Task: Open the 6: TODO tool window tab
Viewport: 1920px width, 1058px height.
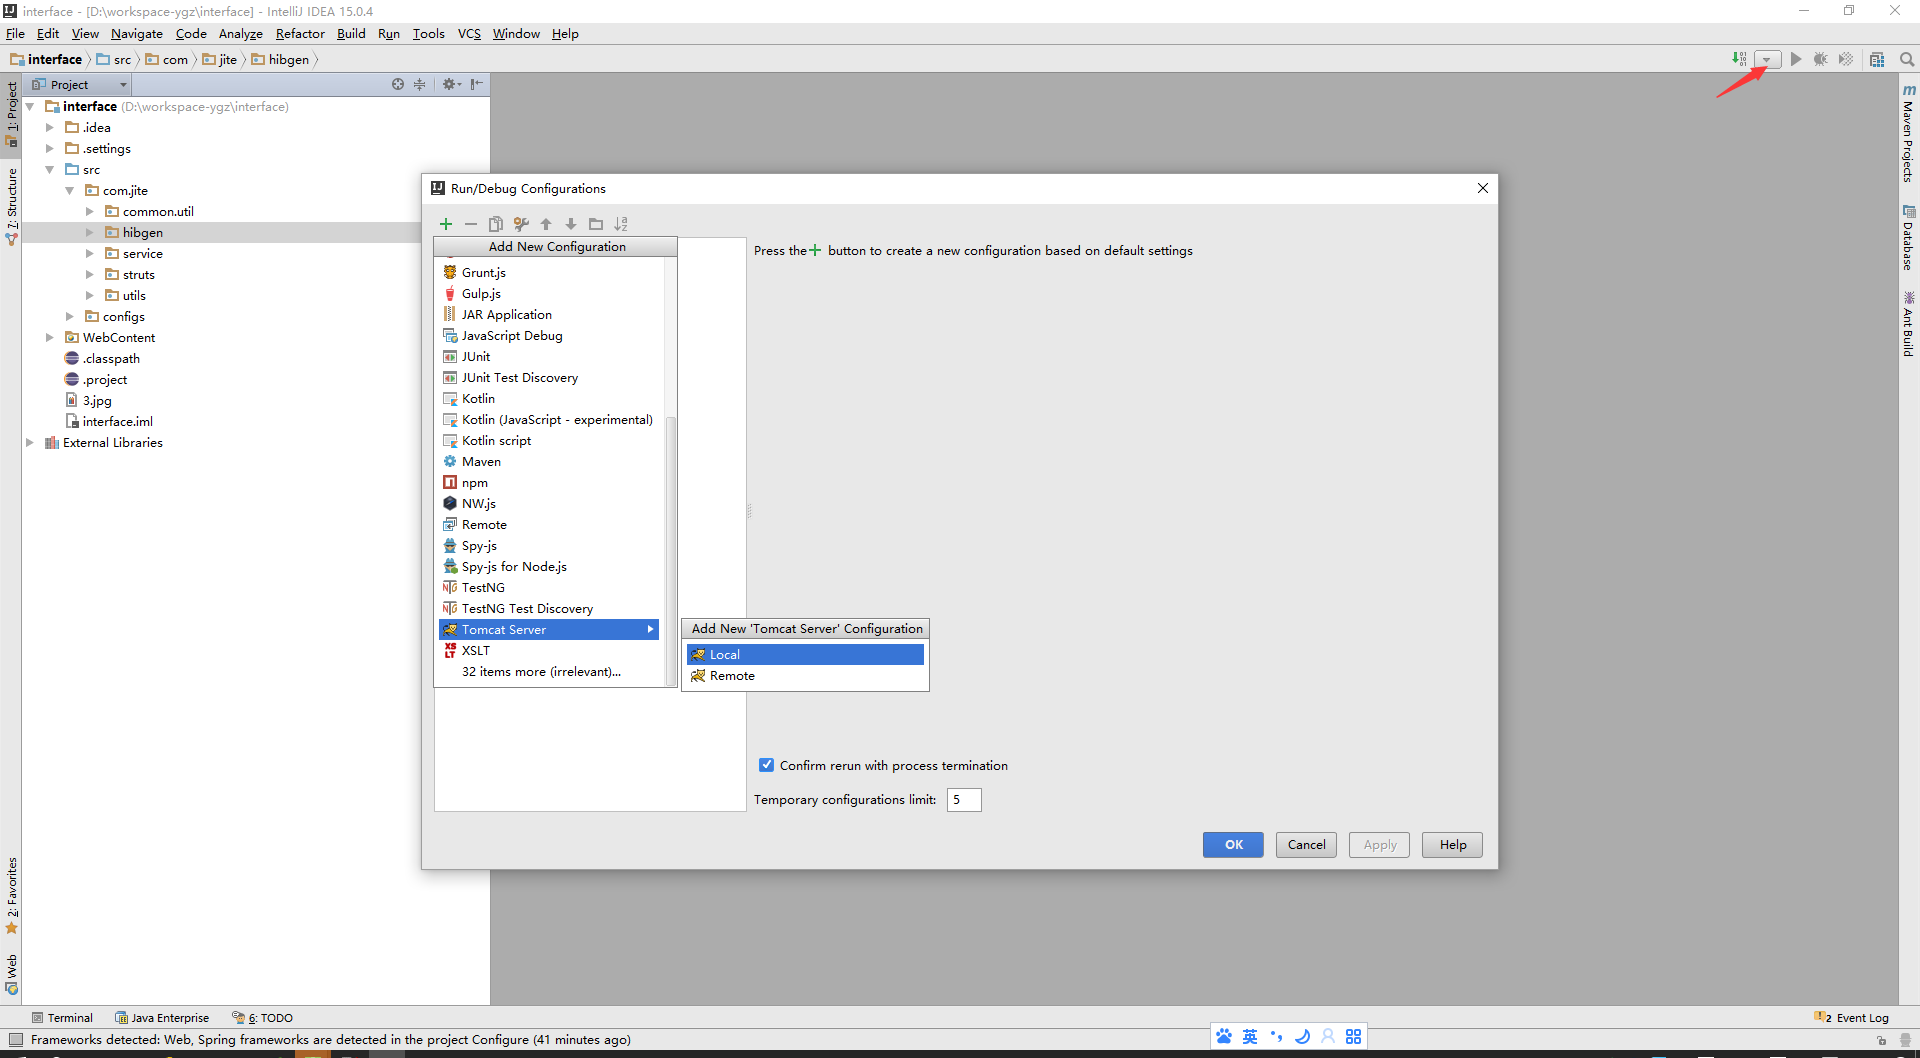Action: [x=263, y=1018]
